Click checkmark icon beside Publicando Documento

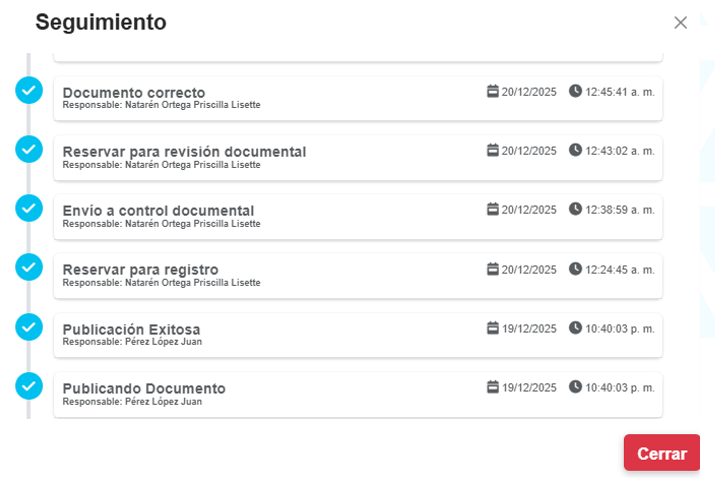point(29,386)
